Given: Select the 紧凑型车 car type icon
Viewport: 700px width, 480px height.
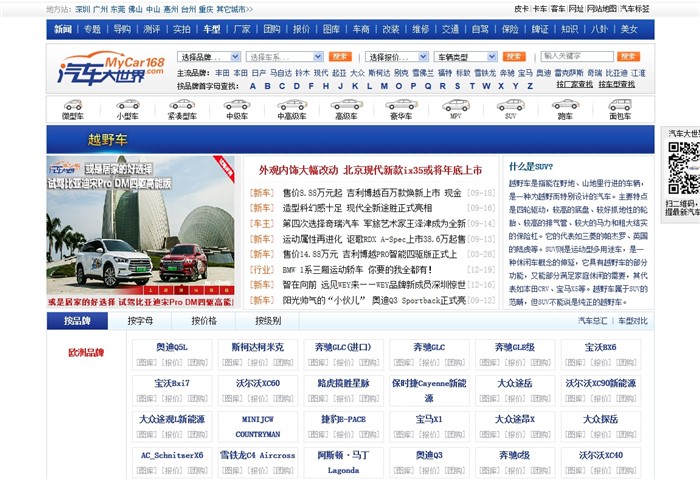Looking at the screenshot, I should click(x=182, y=110).
